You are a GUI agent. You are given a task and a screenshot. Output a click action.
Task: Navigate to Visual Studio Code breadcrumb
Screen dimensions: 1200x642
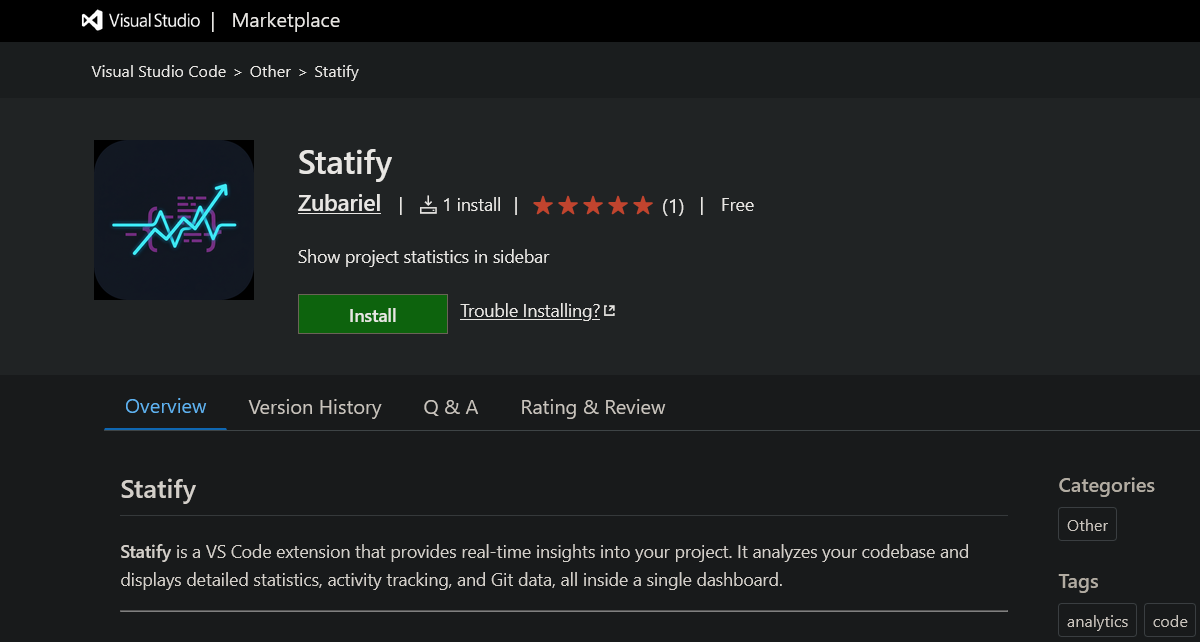pyautogui.click(x=158, y=71)
